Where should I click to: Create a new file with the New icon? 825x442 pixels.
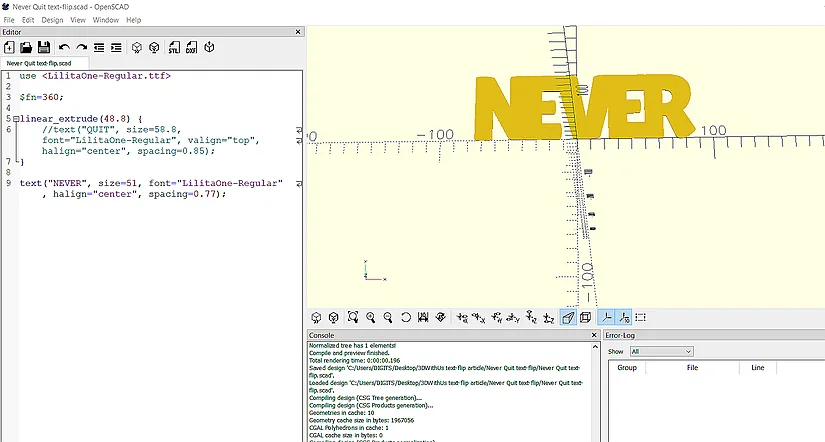tap(9, 47)
